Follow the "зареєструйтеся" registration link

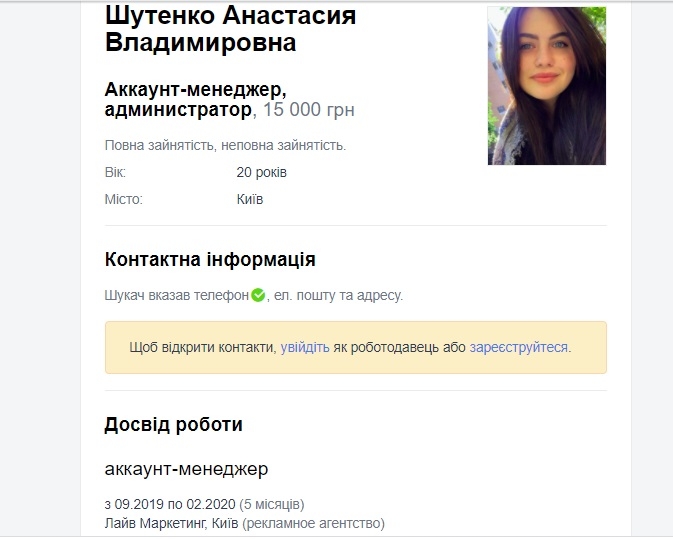coord(518,347)
